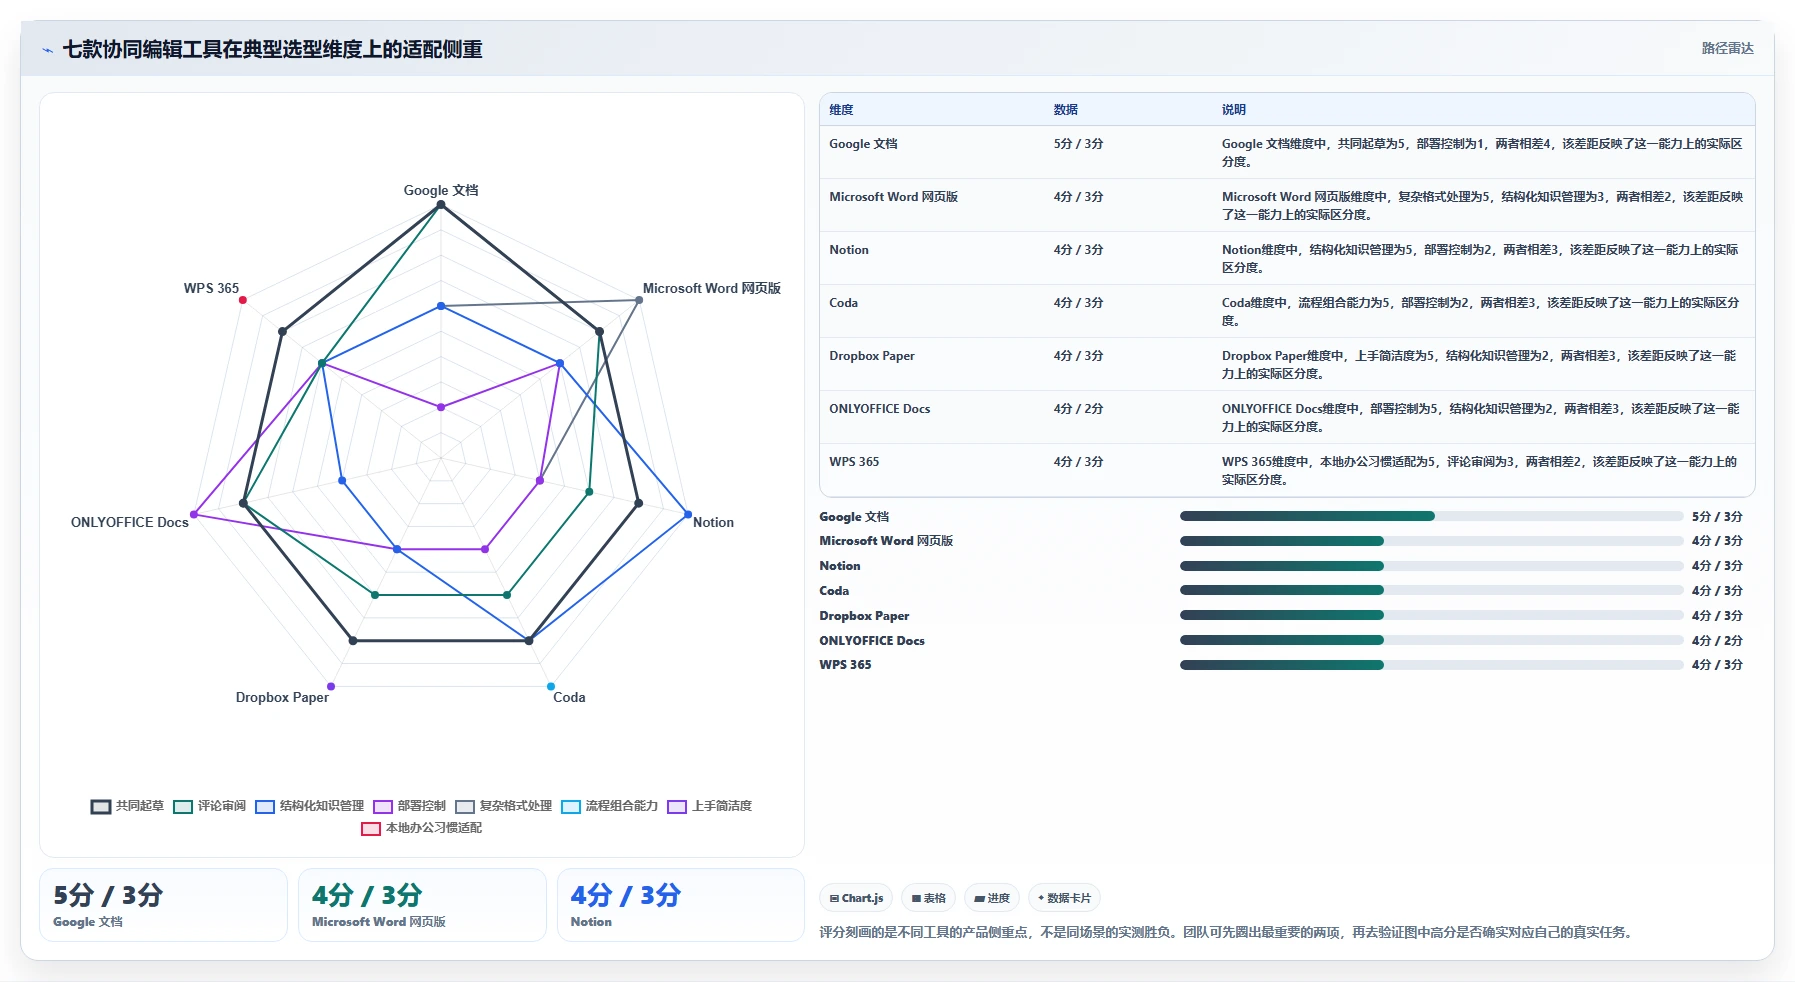Click the Chart.js tag chip
The height and width of the screenshot is (982, 1795).
(856, 898)
